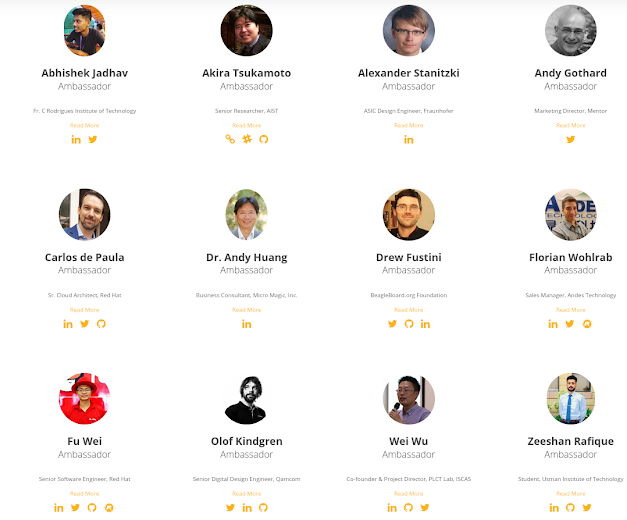Click Akira Tsukamoto's website link icon
The image size is (627, 520).
coord(230,139)
